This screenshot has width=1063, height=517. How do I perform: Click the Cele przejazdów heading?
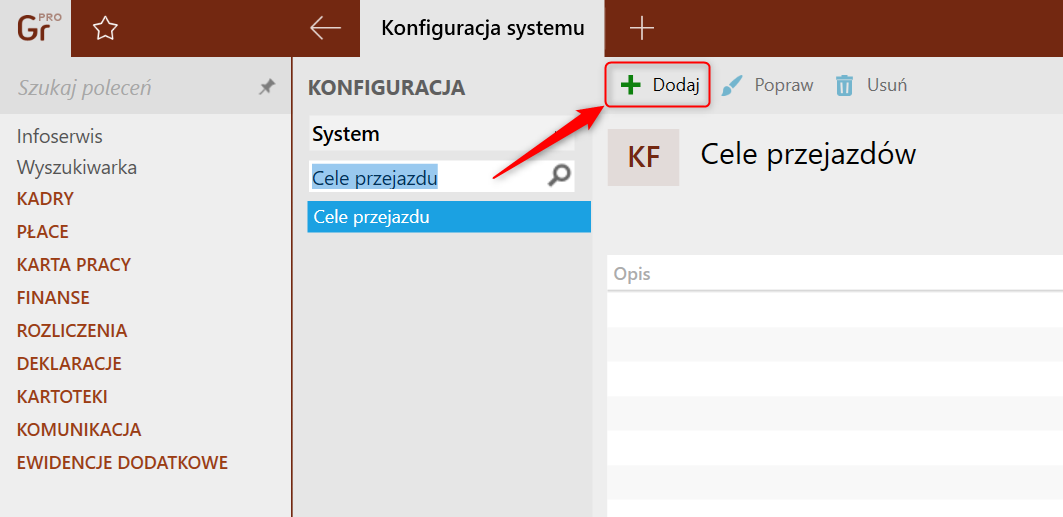pyautogui.click(x=808, y=154)
